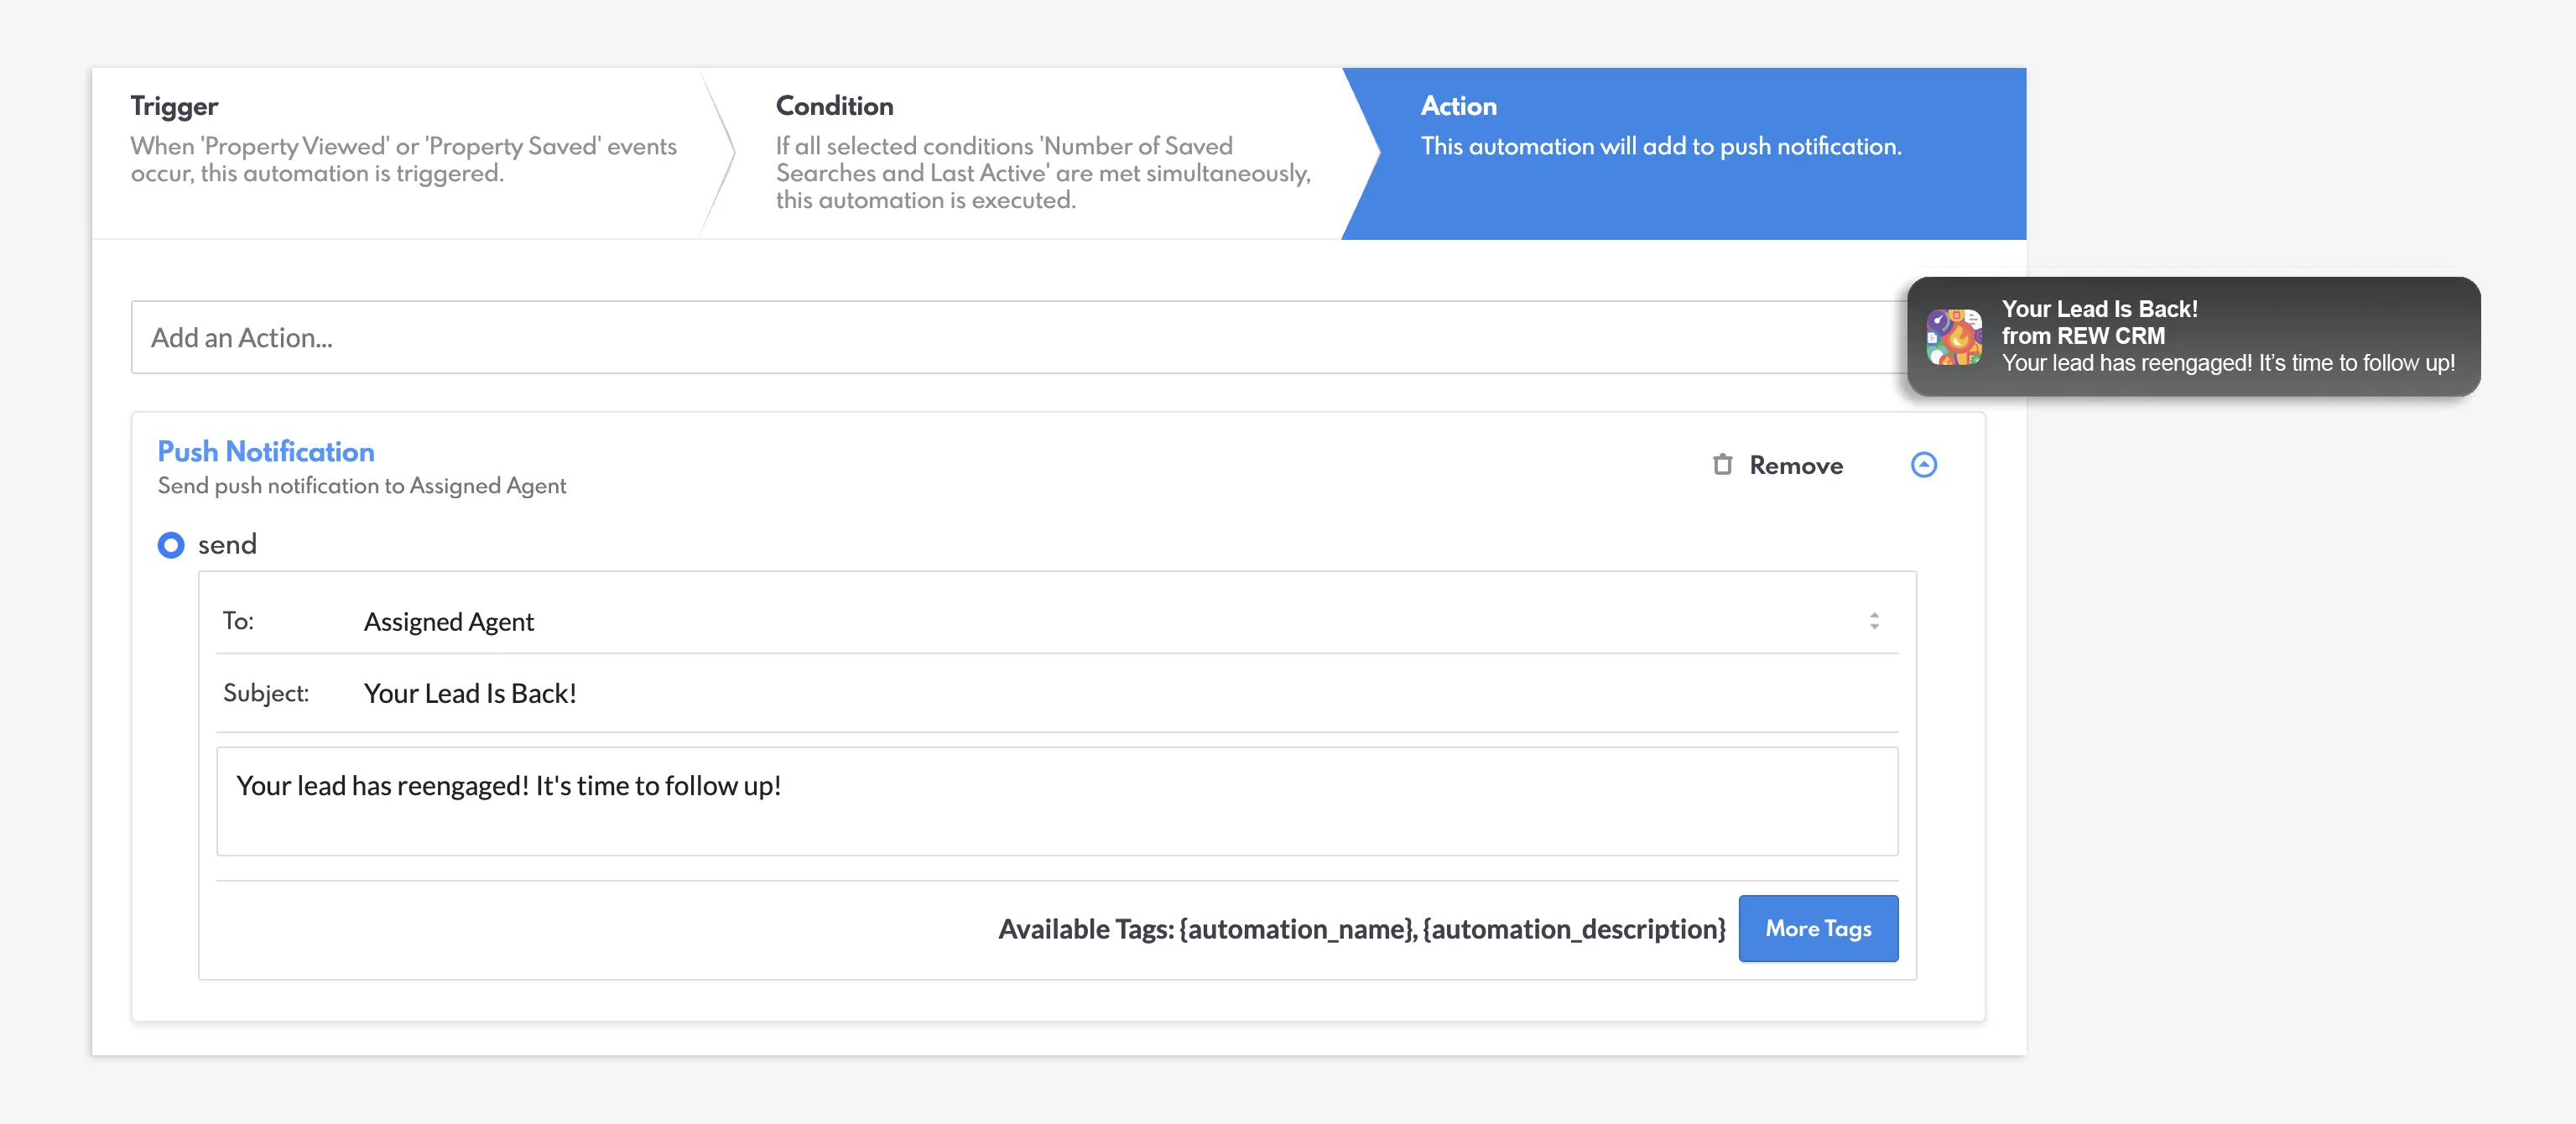Click the REW CRM app icon in the notification
The height and width of the screenshot is (1124, 2576).
pyautogui.click(x=1954, y=337)
